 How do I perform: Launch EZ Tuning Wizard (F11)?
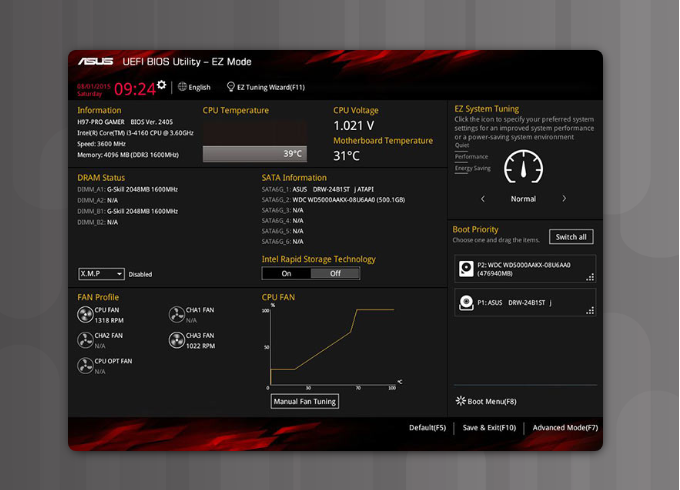pyautogui.click(x=266, y=87)
